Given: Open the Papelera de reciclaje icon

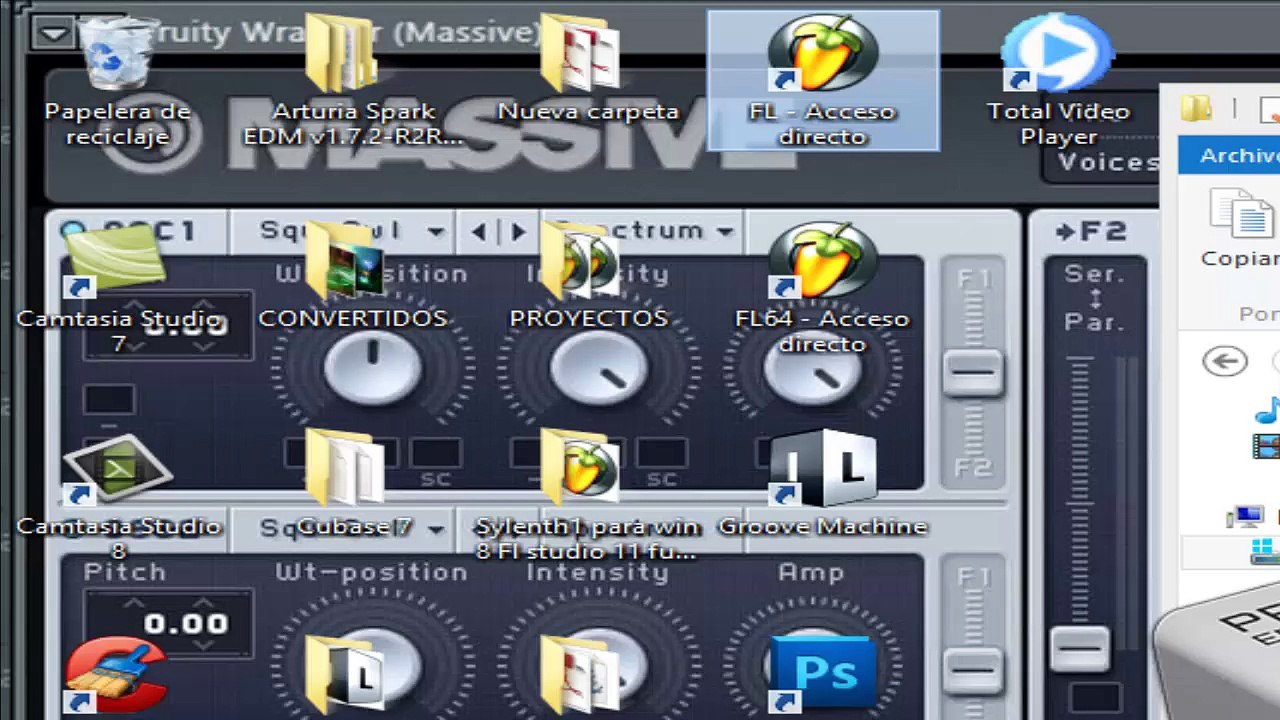Looking at the screenshot, I should point(117,82).
